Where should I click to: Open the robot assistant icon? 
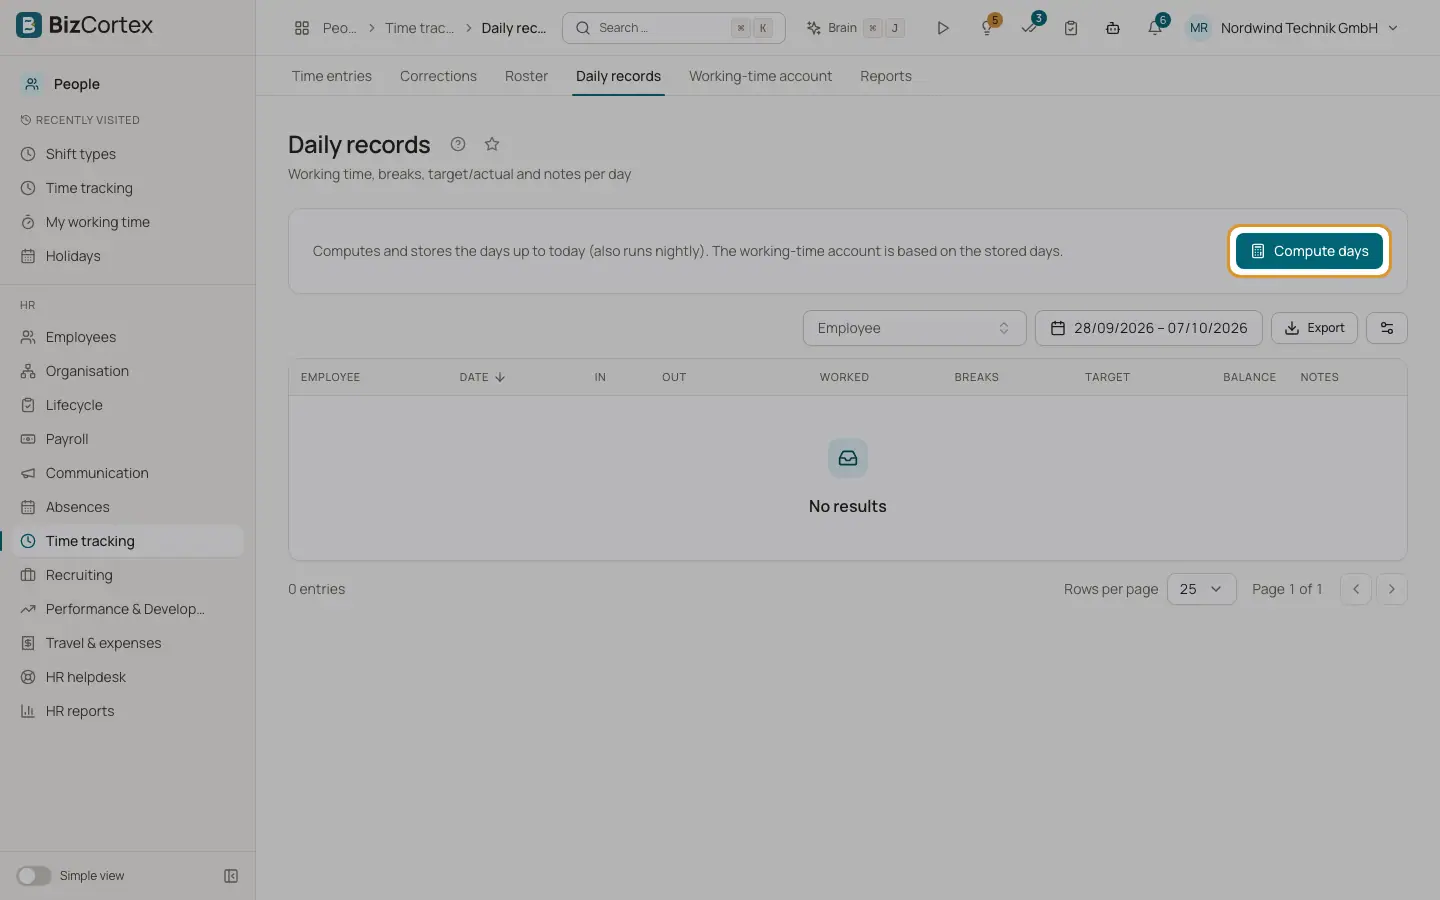(x=1112, y=28)
